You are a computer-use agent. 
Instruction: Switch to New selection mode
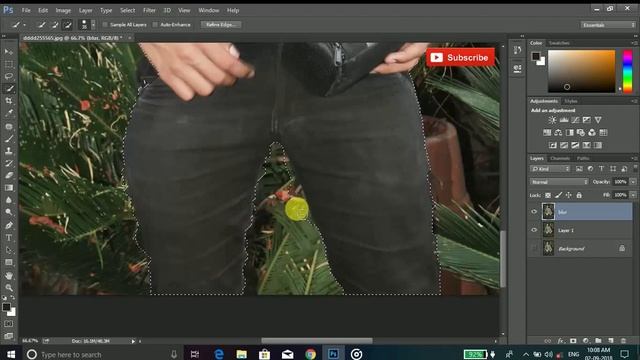[x=42, y=25]
